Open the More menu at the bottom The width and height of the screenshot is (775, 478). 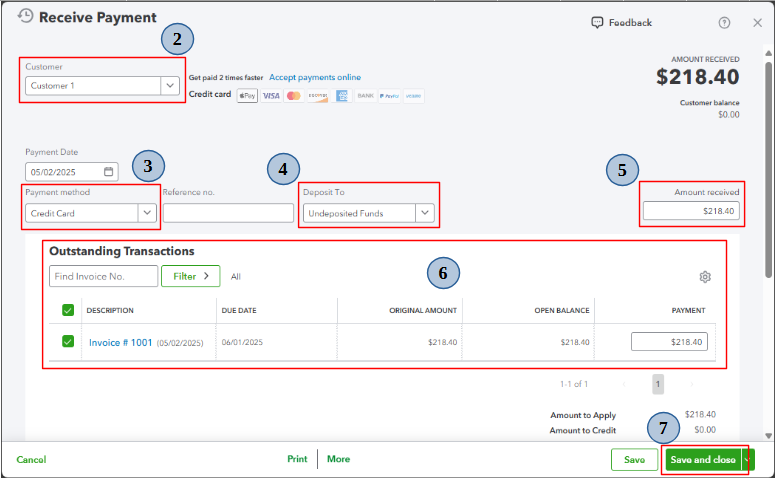point(338,459)
